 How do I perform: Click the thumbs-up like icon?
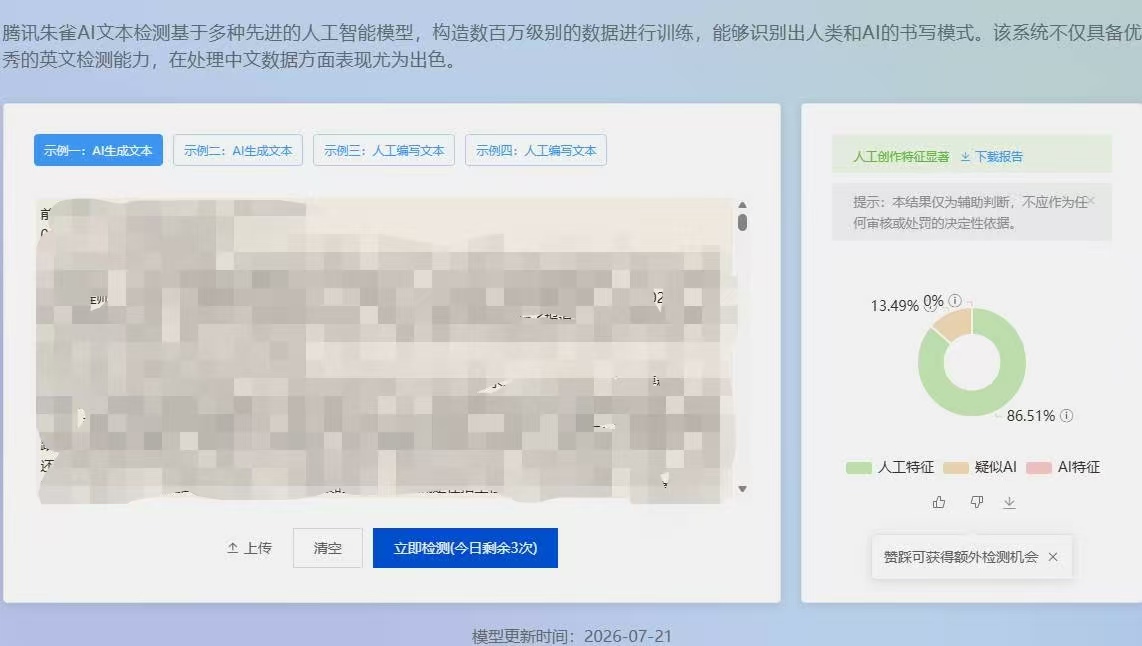939,502
